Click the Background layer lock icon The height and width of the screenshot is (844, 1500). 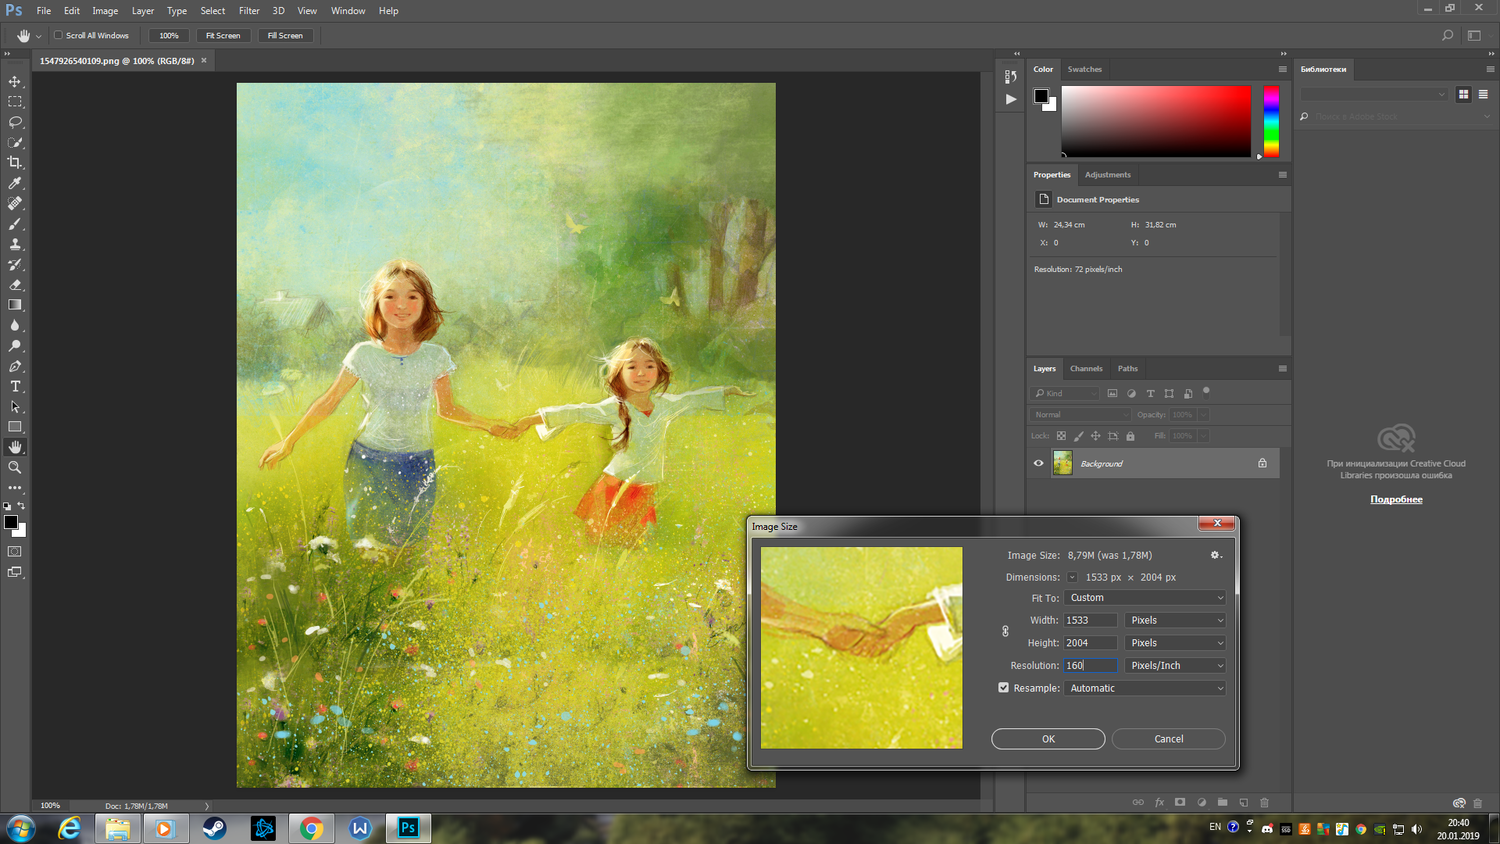(1262, 463)
